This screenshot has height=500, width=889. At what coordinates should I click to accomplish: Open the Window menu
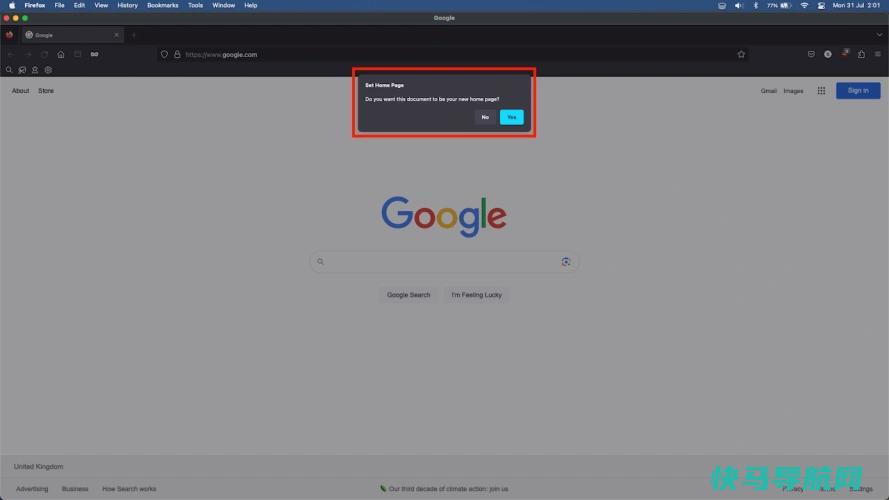(223, 5)
